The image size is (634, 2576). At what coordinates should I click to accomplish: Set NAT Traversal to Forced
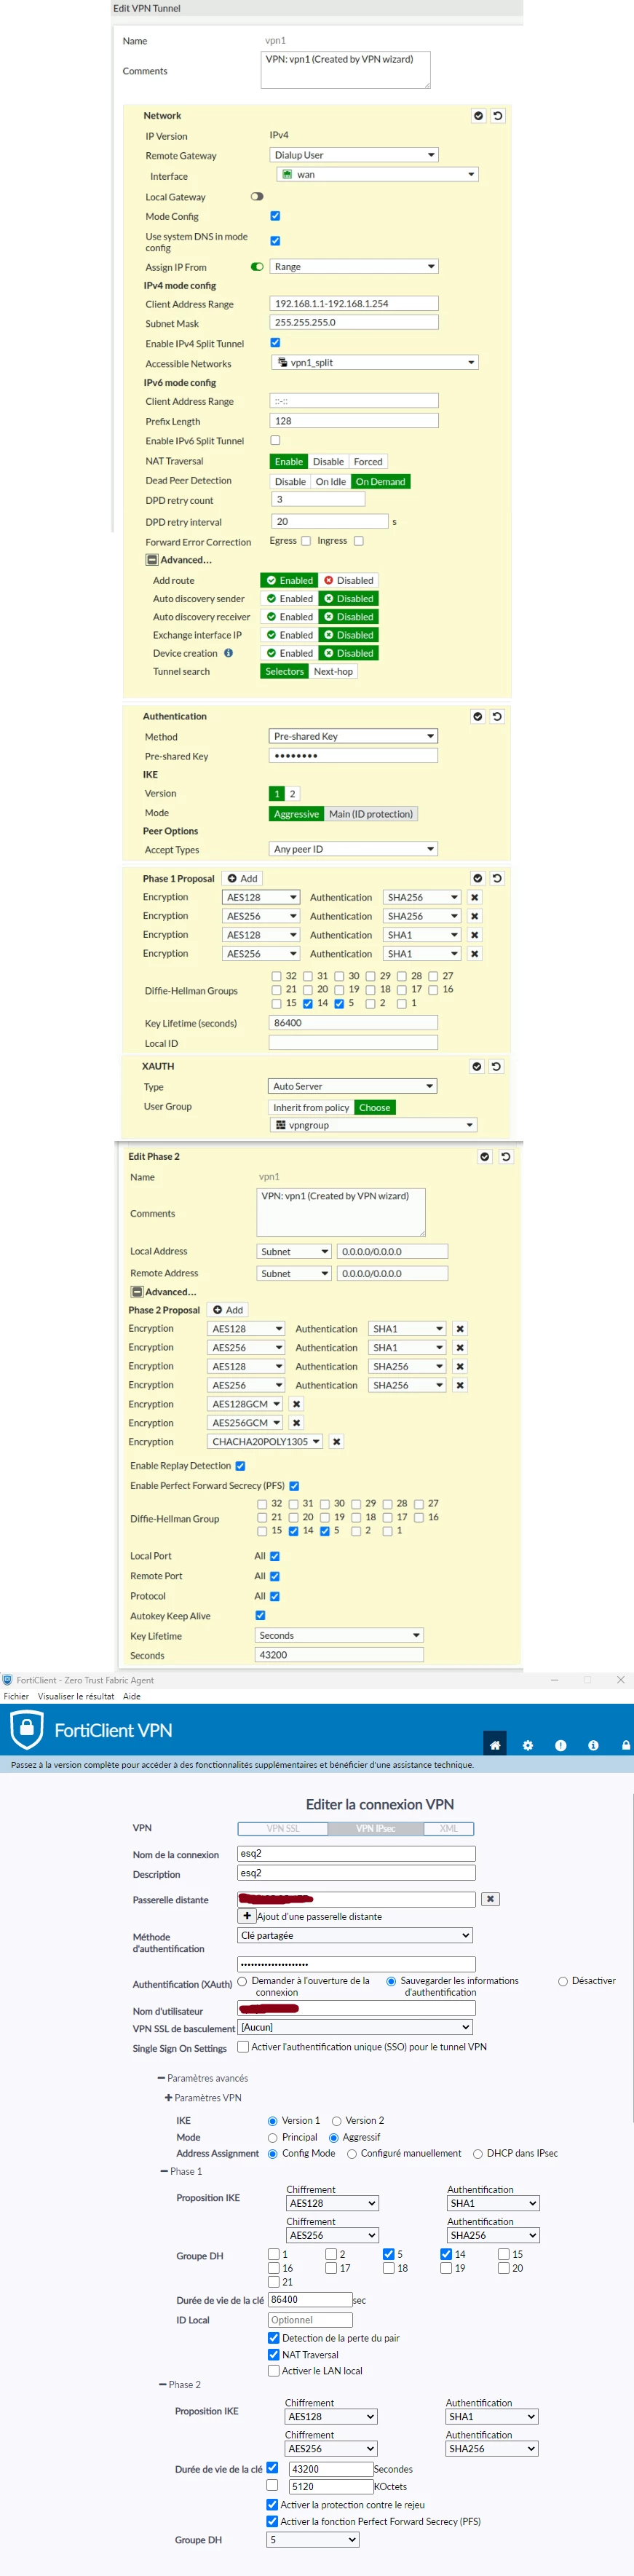(x=368, y=462)
